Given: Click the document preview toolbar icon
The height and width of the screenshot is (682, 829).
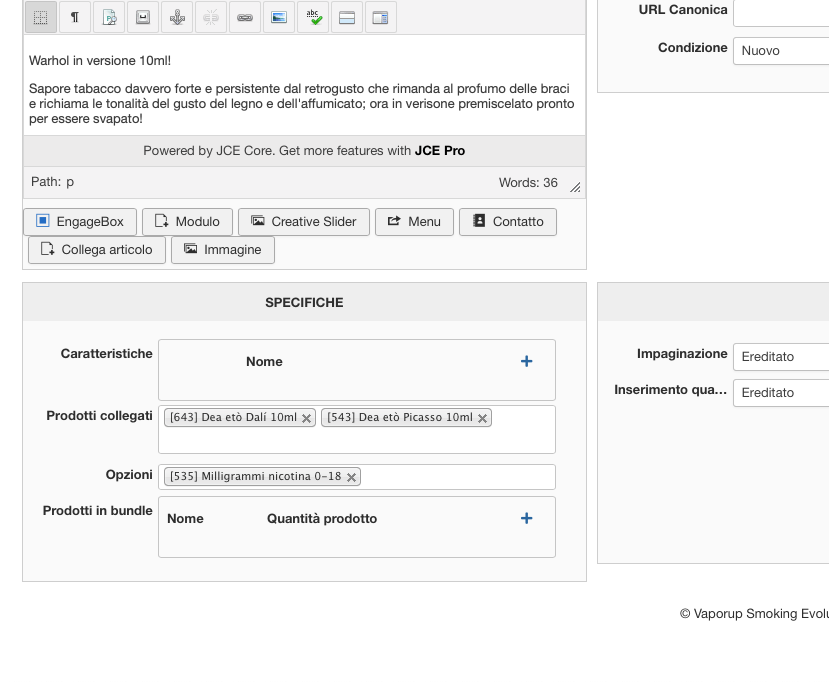Looking at the screenshot, I should pyautogui.click(x=108, y=17).
